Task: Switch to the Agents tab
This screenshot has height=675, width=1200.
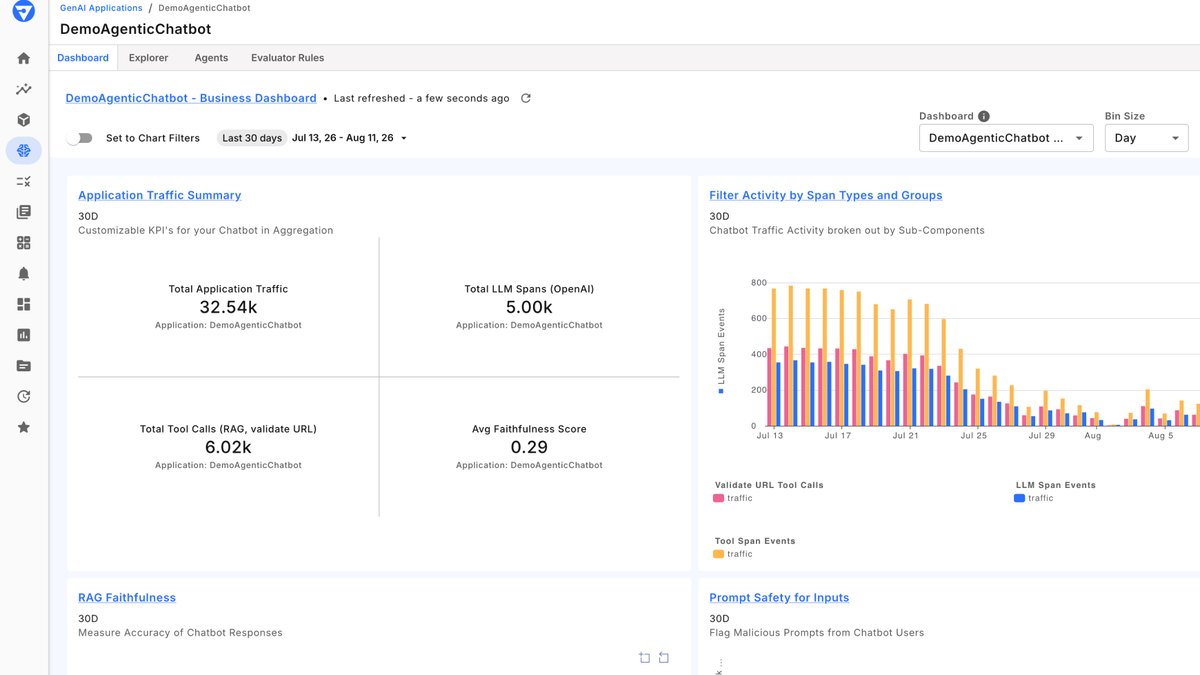Action: (211, 58)
